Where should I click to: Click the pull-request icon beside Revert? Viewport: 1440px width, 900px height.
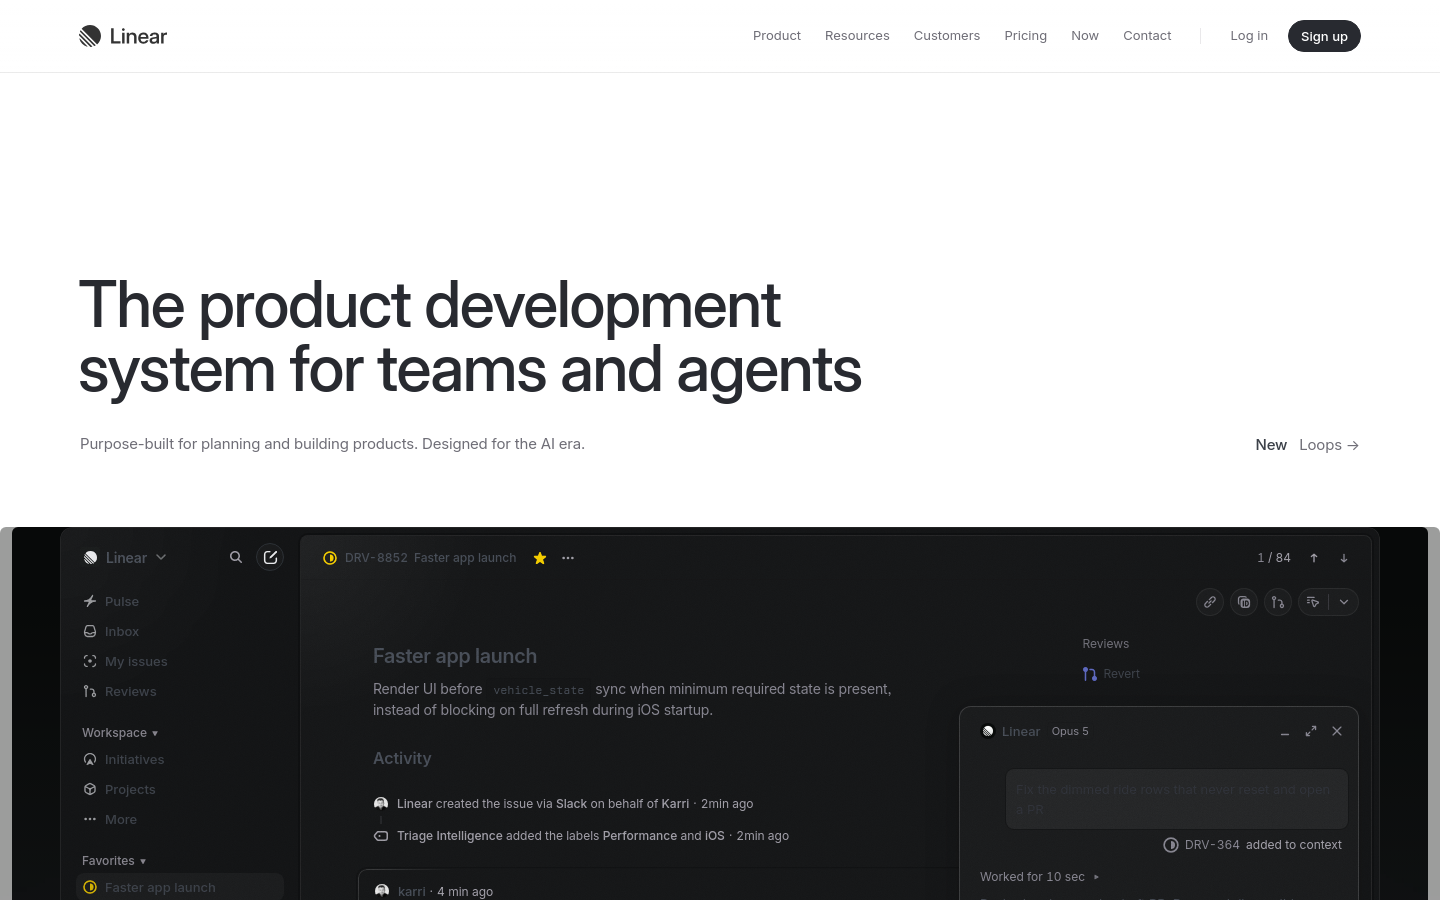pos(1090,674)
